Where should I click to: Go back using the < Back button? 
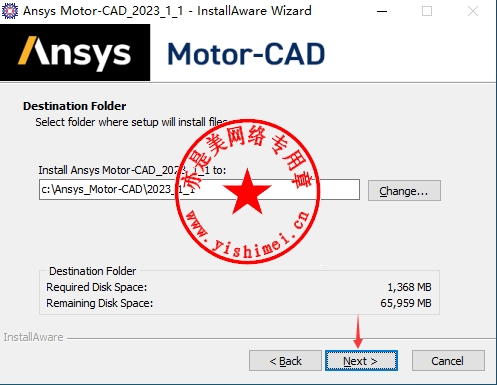pos(285,360)
